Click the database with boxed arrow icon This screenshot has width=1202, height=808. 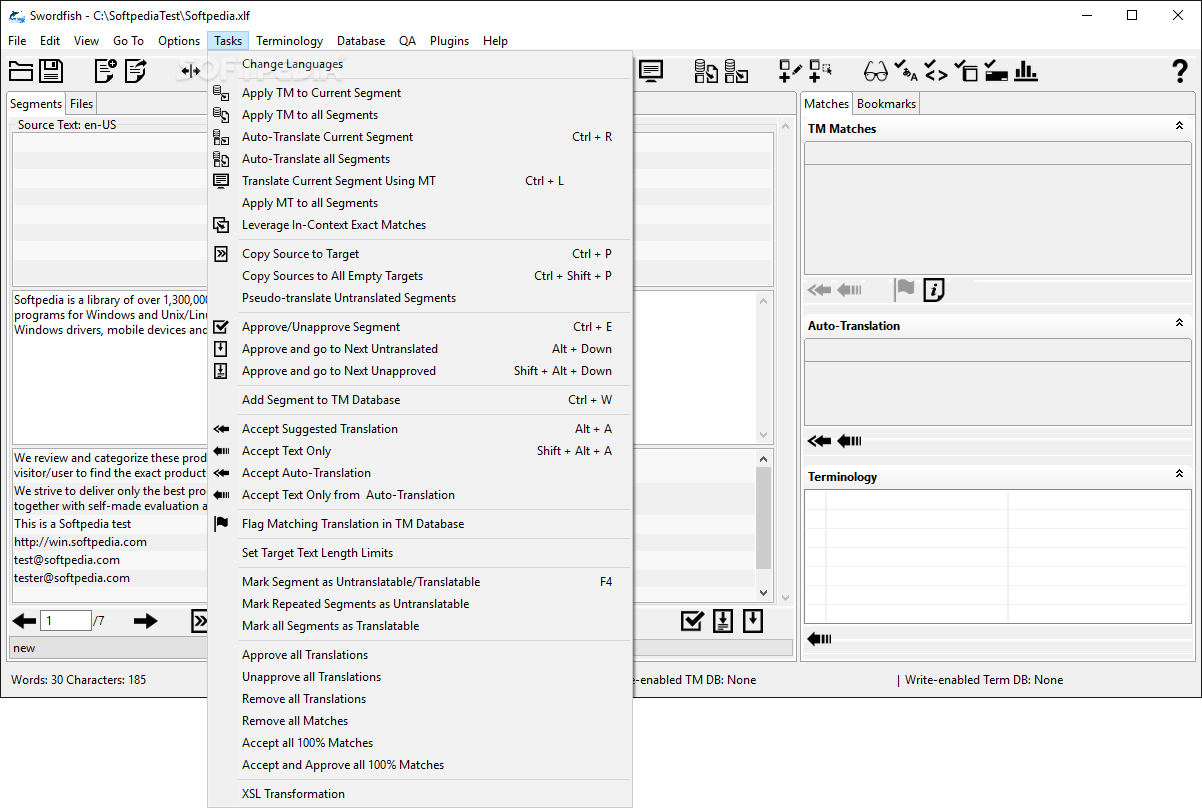click(x=737, y=71)
